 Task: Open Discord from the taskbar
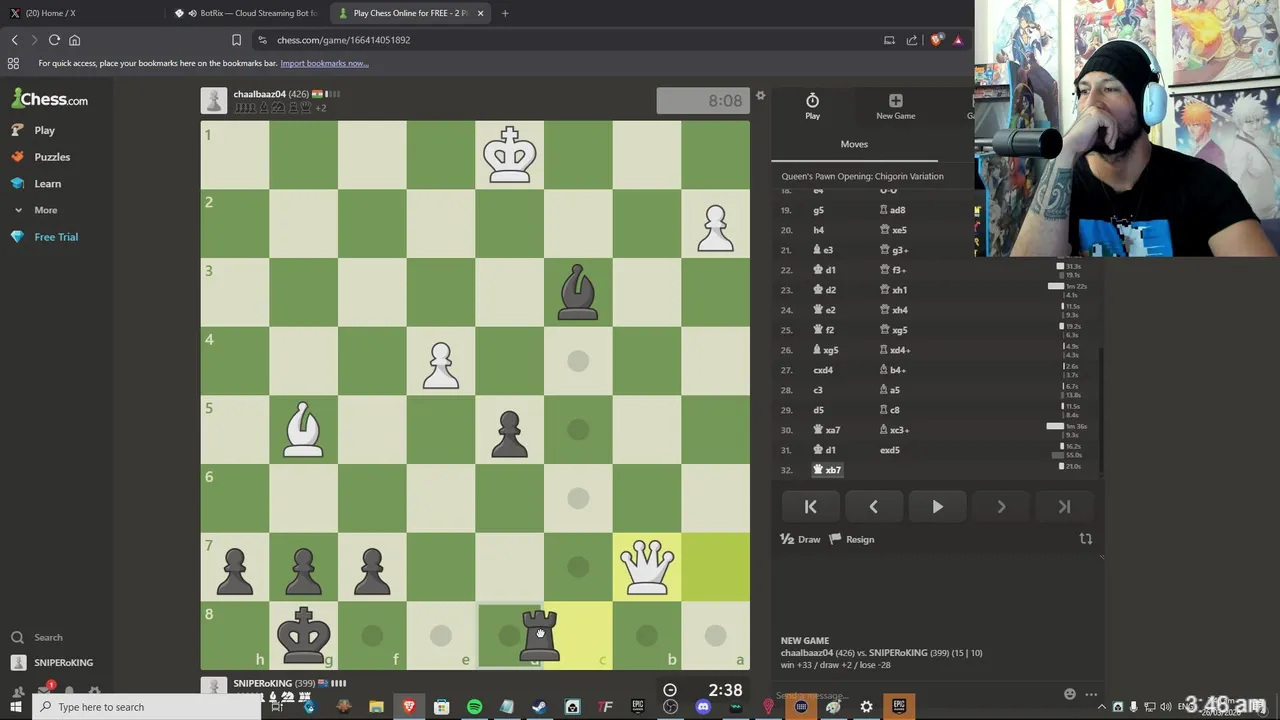703,707
